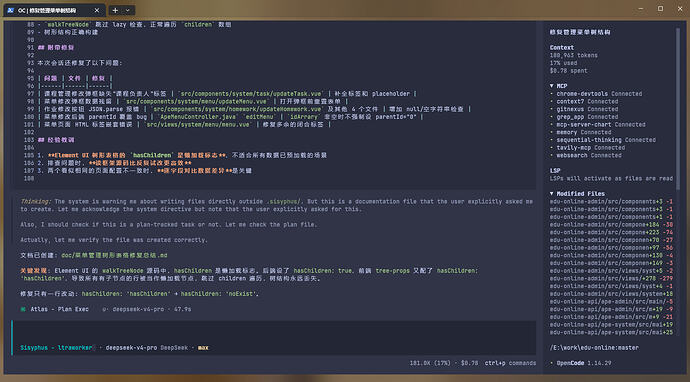690x382 pixels.
Task: Click the Context heading in sidebar
Action: coord(562,48)
